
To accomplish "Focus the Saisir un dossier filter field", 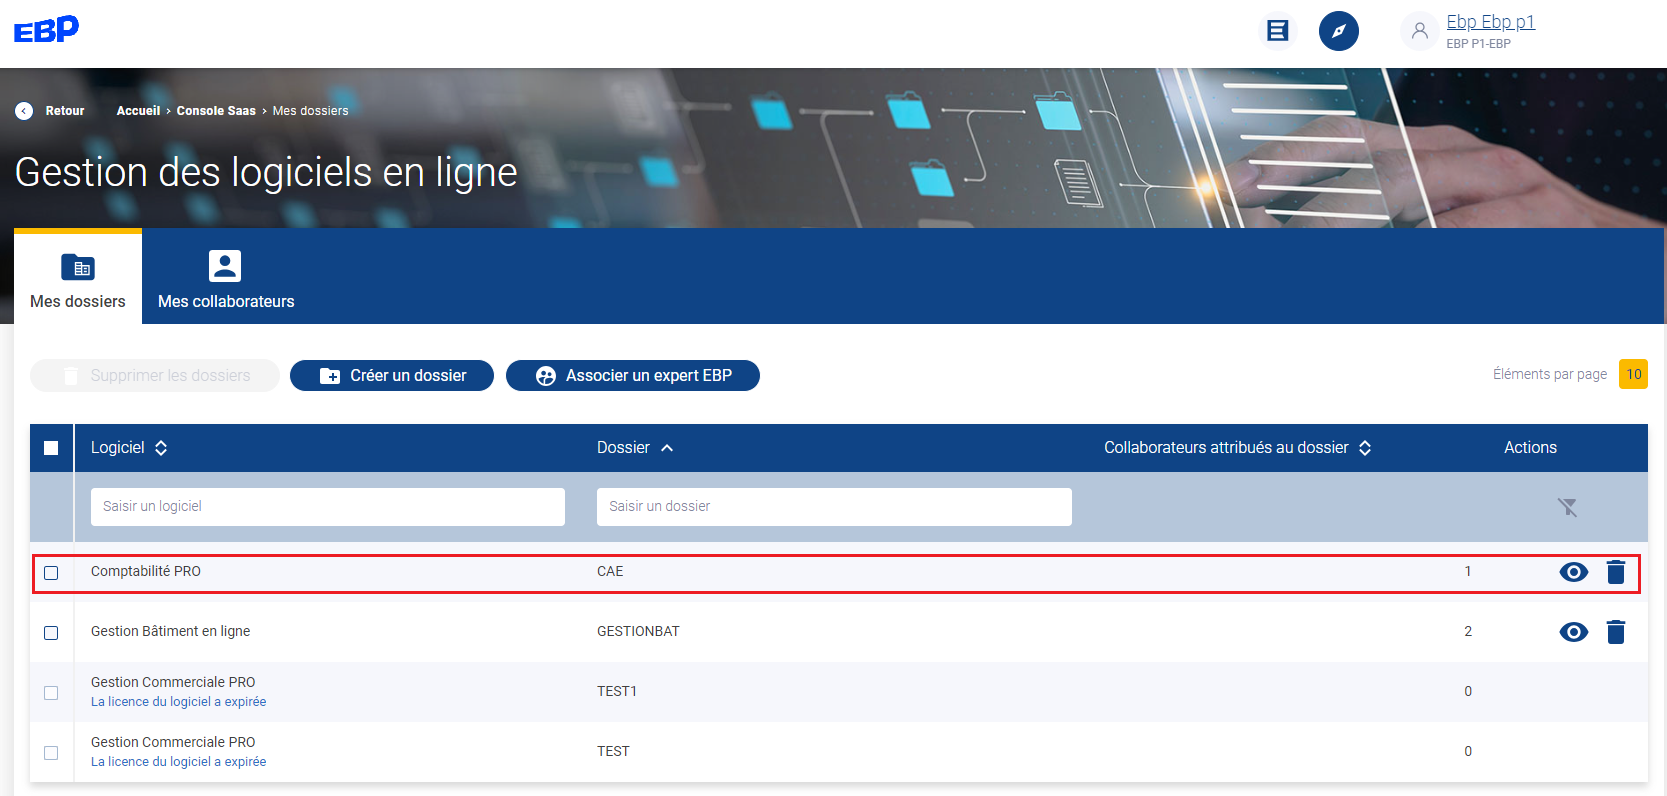I will (x=834, y=507).
